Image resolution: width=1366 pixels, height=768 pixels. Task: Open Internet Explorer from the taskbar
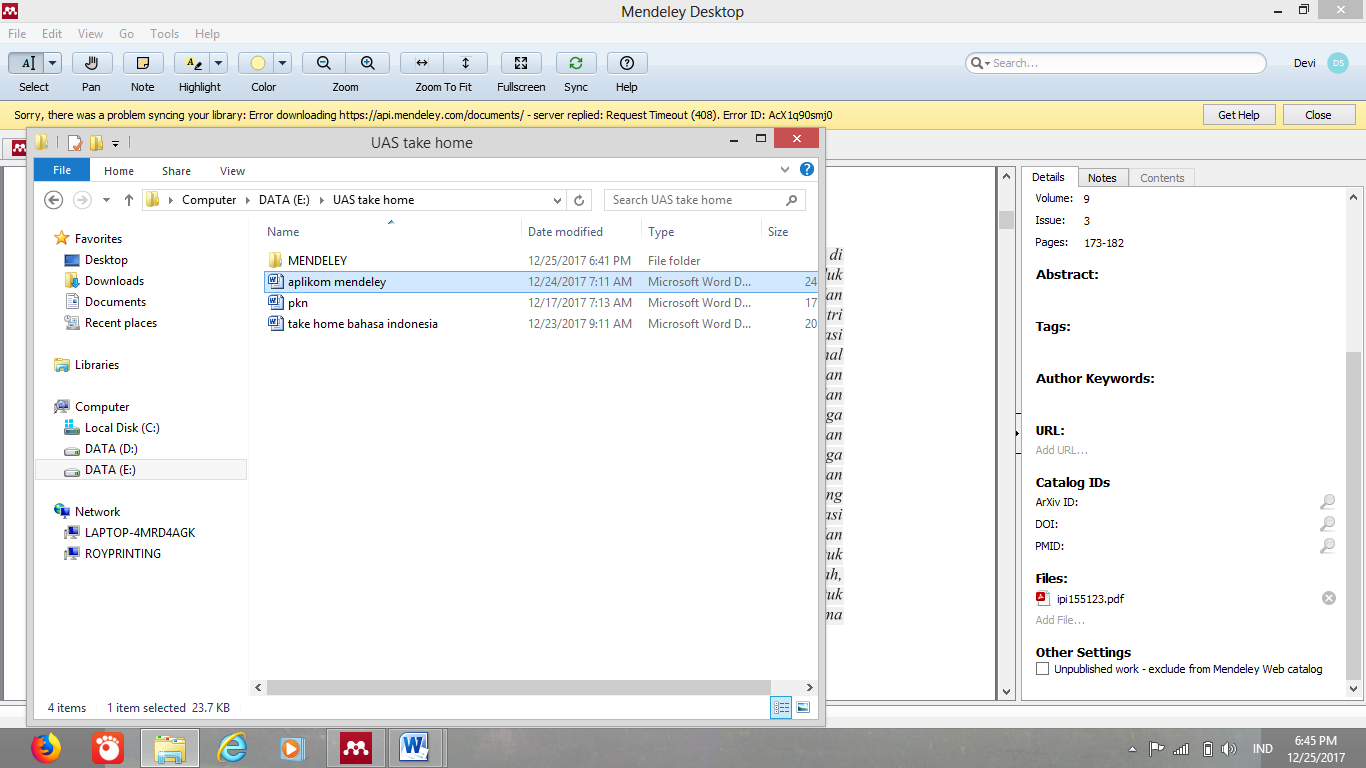(x=232, y=747)
